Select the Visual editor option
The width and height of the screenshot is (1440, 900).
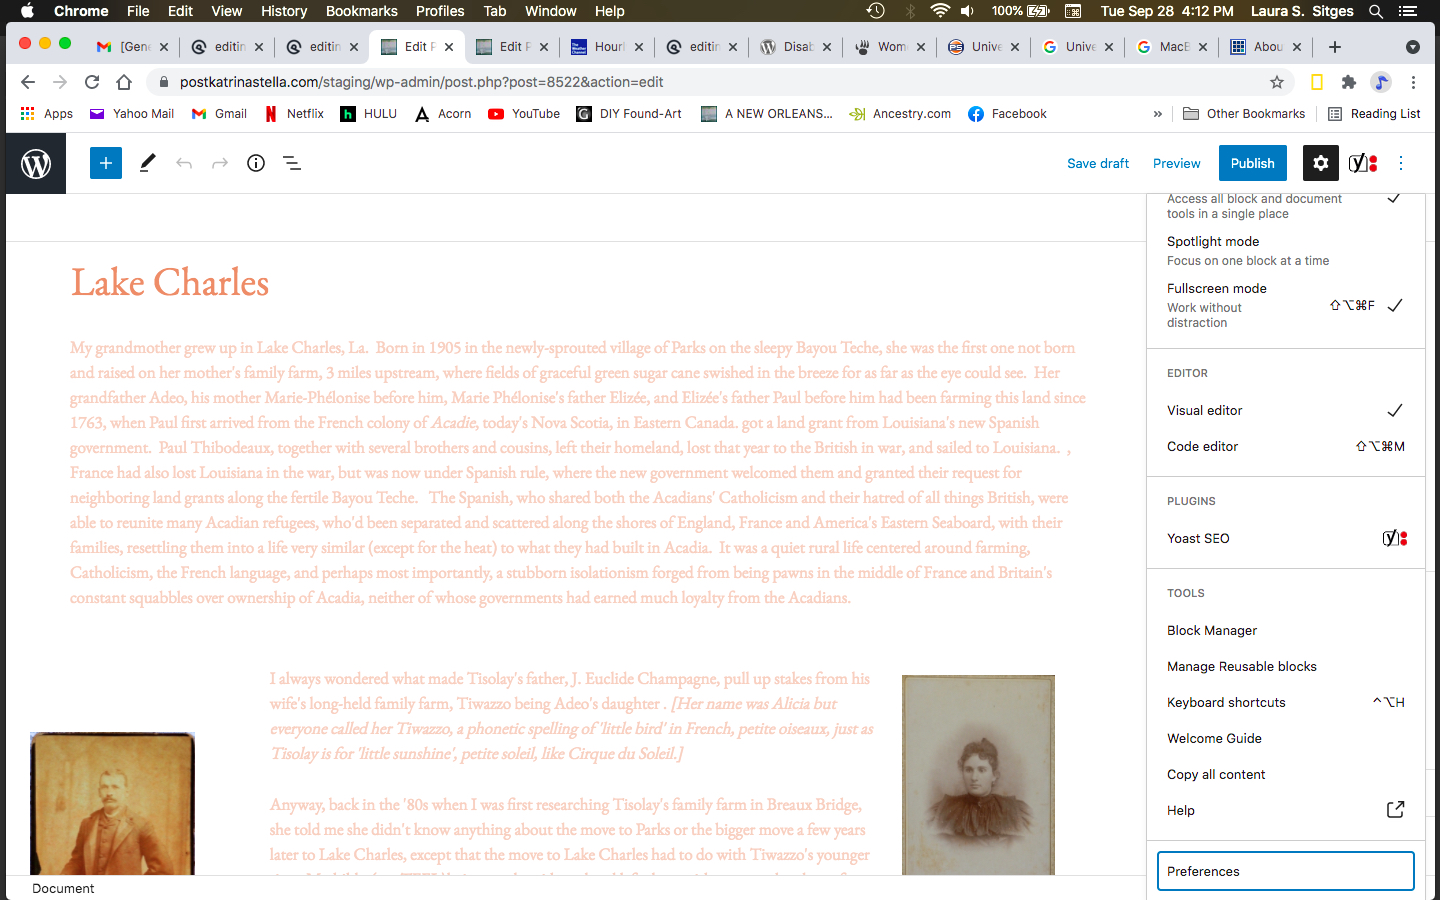1285,410
